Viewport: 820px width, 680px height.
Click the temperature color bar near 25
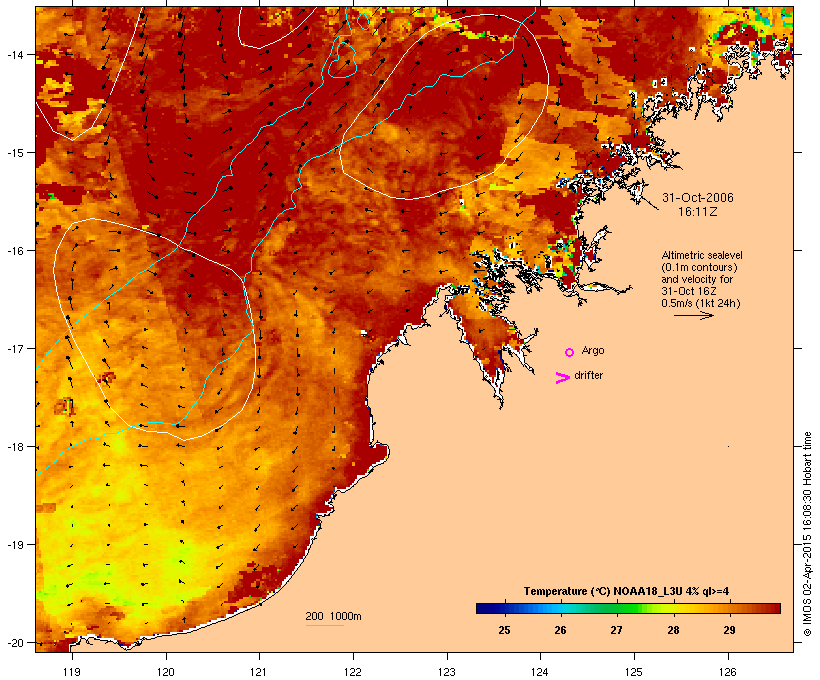pyautogui.click(x=504, y=608)
